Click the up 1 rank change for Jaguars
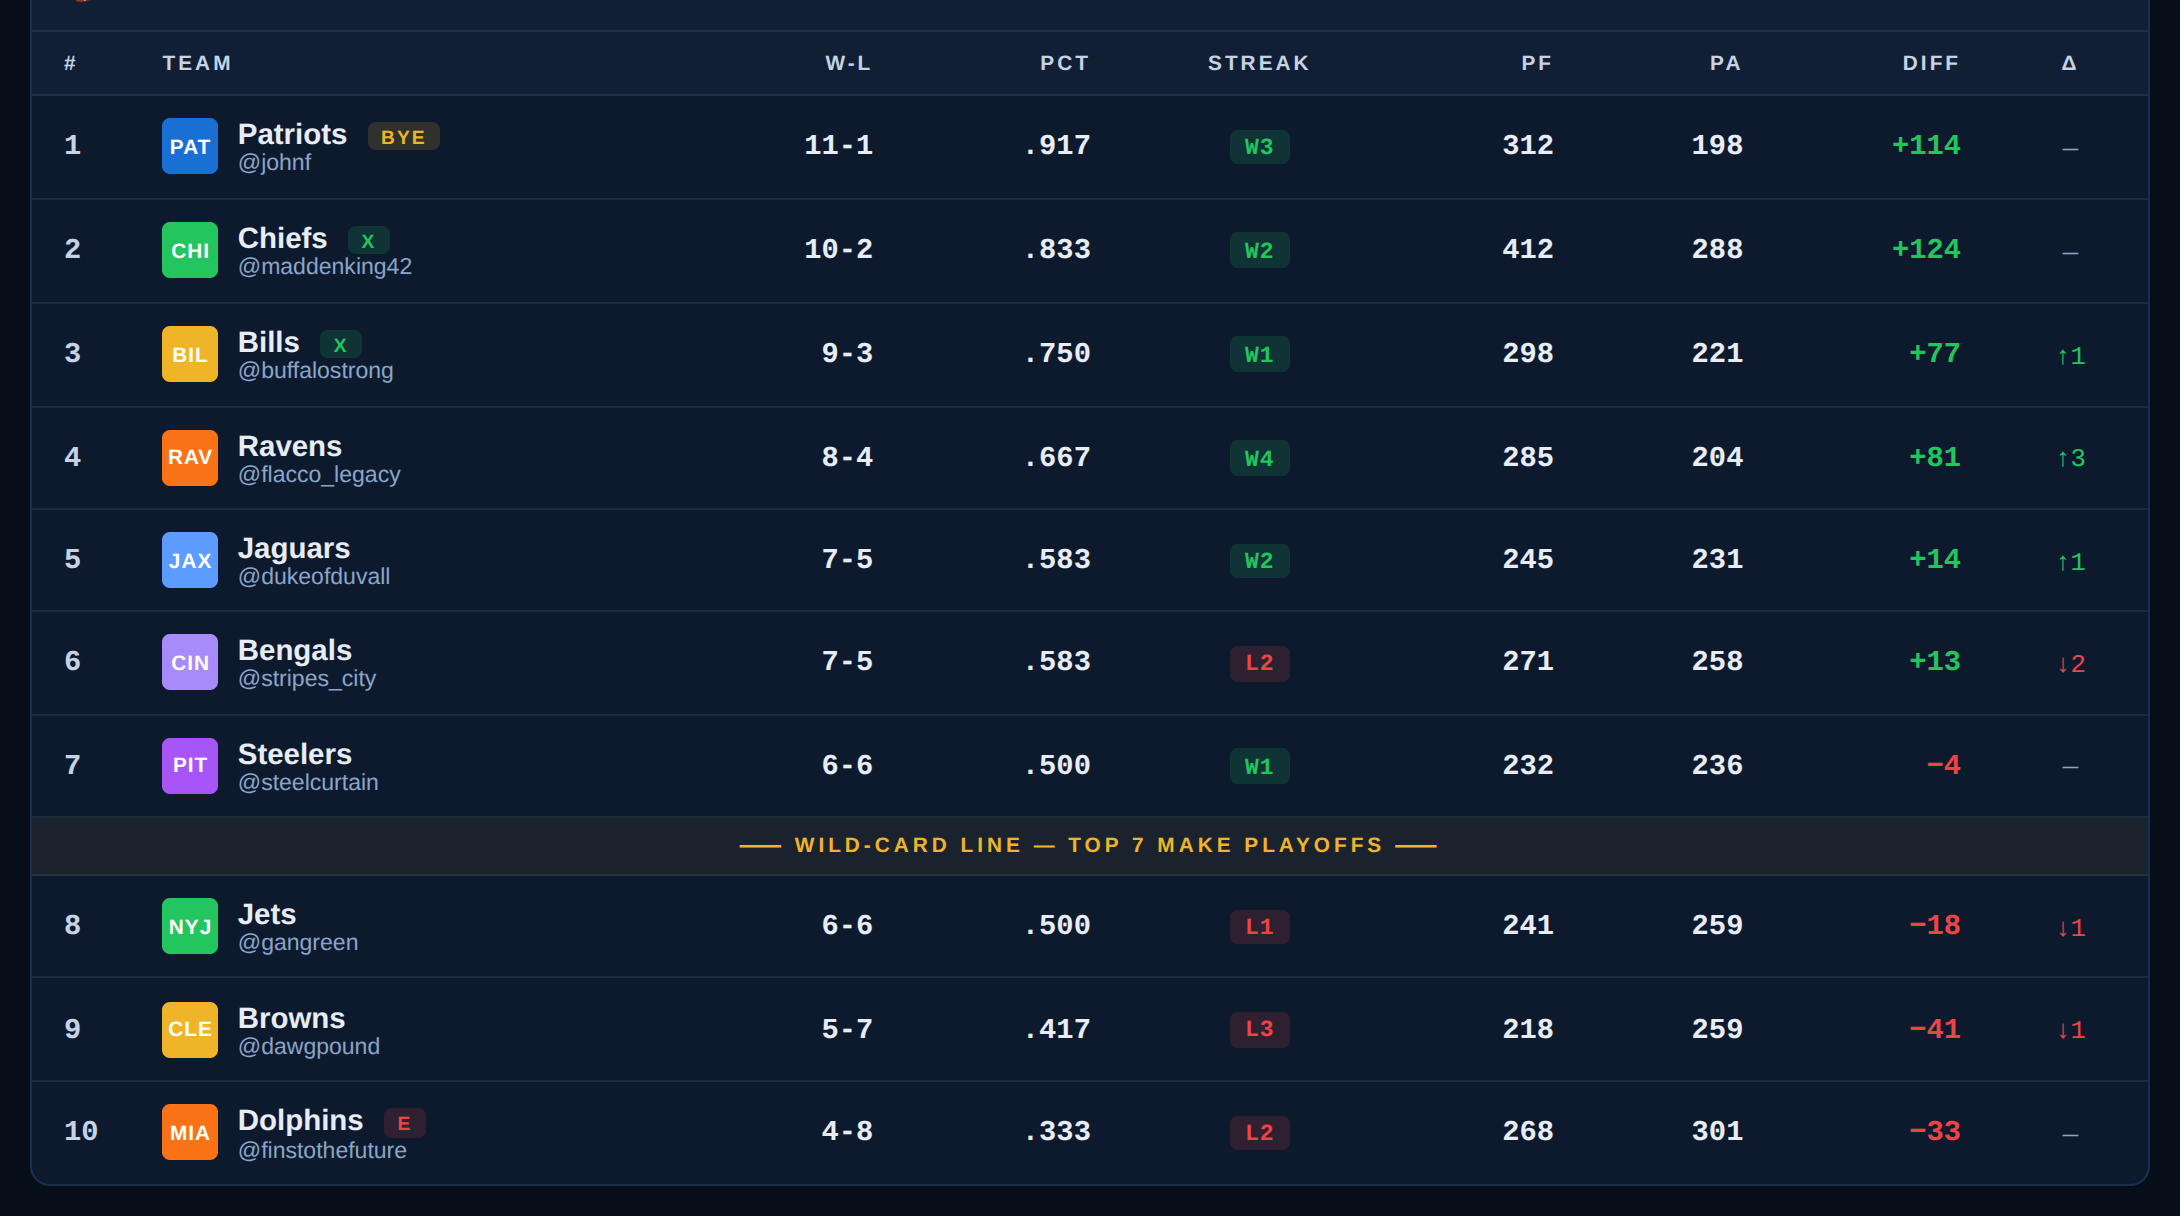Image resolution: width=2180 pixels, height=1216 pixels. coord(2070,562)
